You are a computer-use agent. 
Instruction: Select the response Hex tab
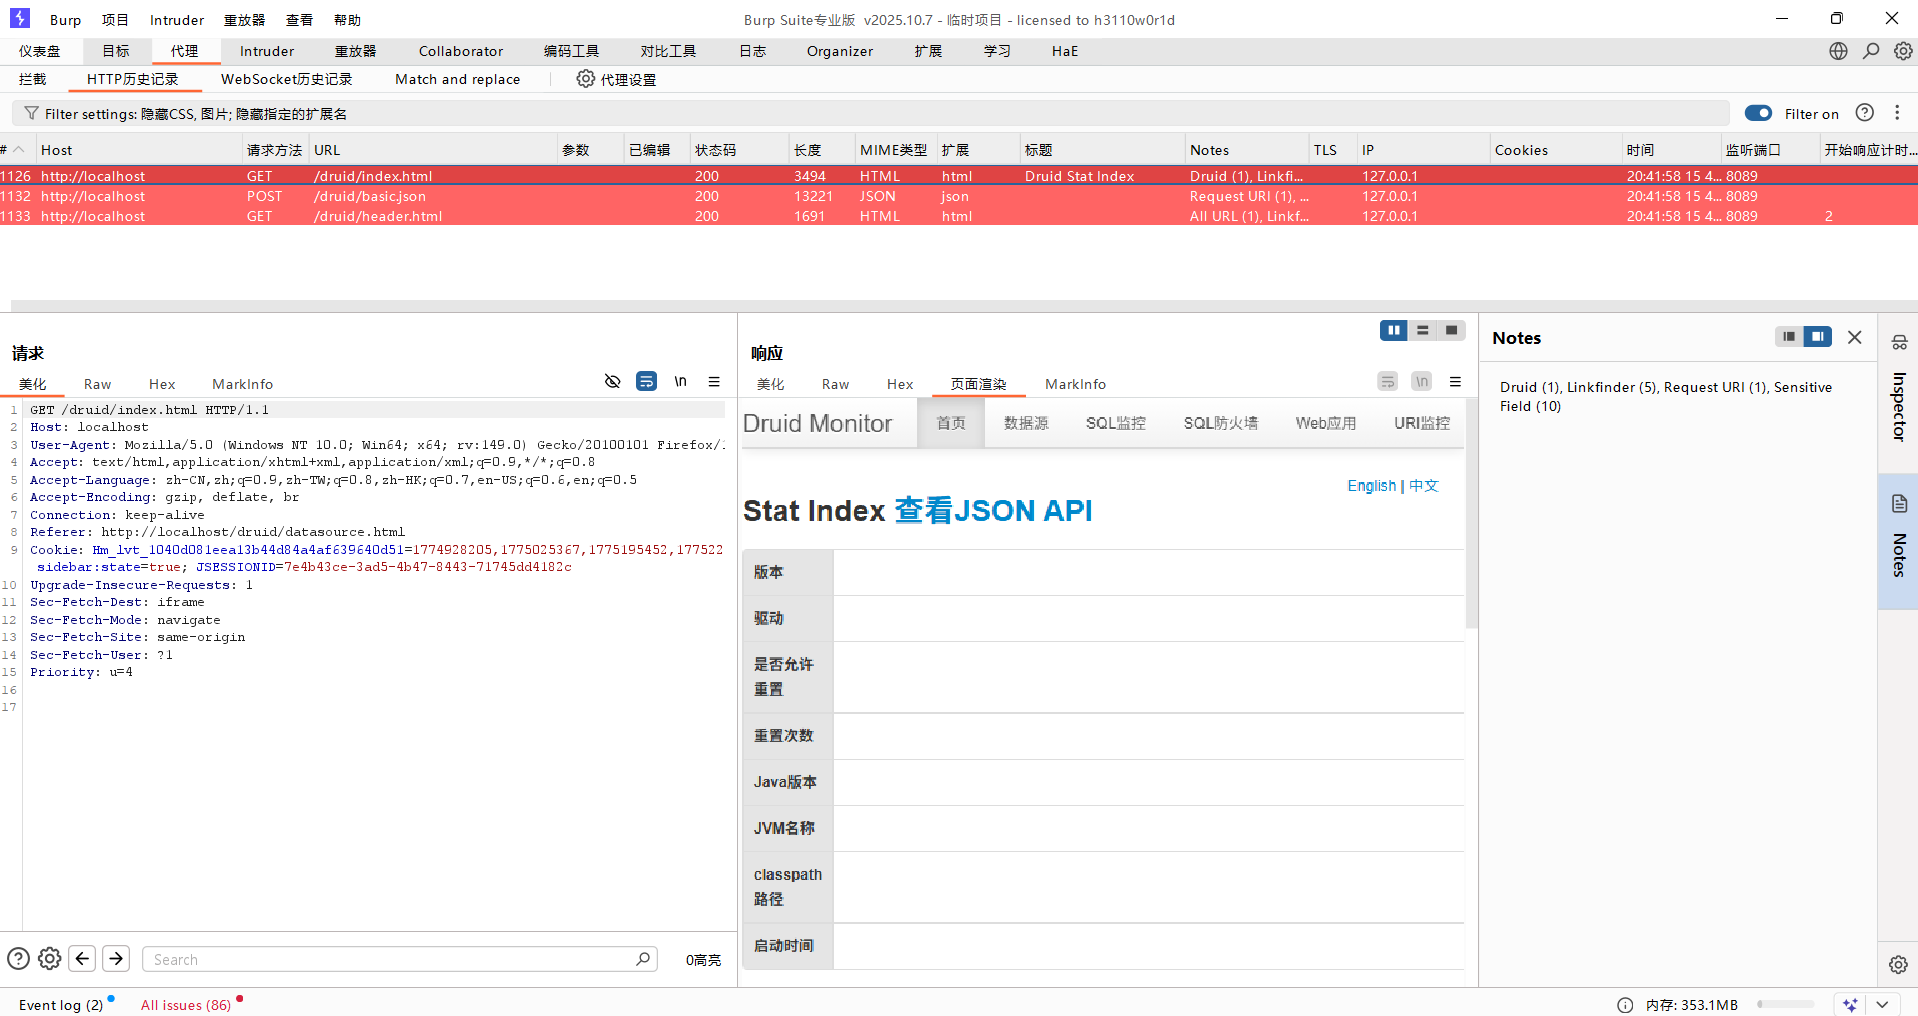[900, 384]
